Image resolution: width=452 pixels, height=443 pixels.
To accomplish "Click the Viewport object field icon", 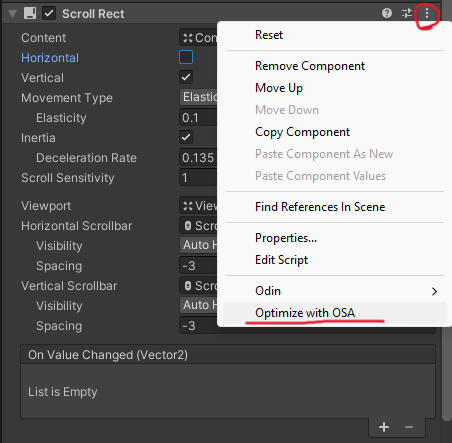I will (188, 206).
